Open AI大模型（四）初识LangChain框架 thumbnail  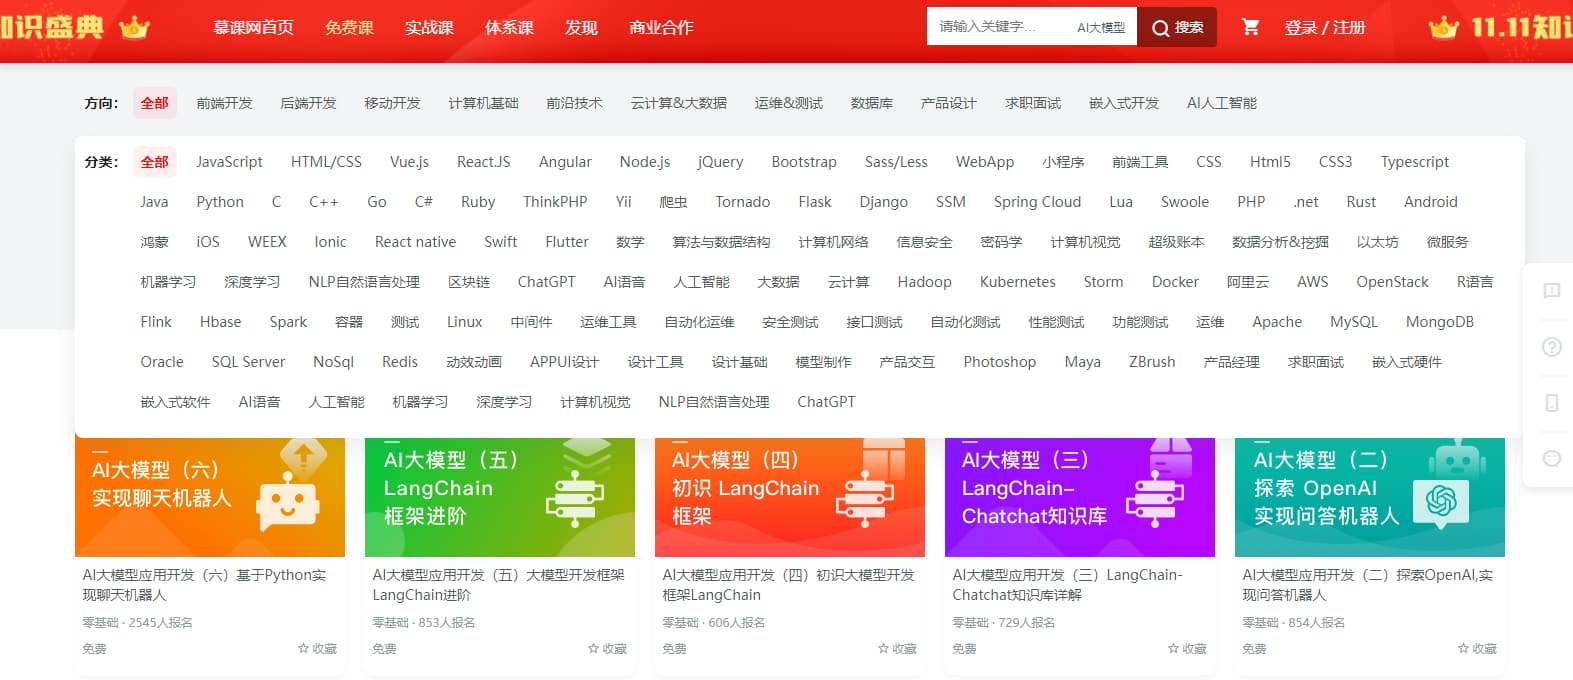point(790,497)
